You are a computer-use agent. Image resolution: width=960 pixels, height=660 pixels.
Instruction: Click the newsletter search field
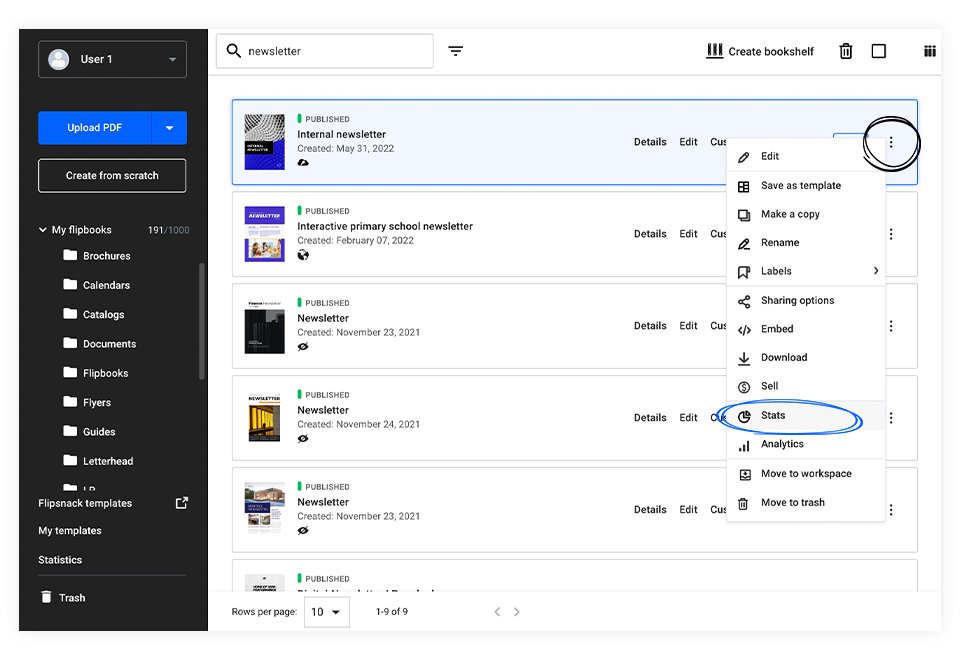pyautogui.click(x=324, y=51)
